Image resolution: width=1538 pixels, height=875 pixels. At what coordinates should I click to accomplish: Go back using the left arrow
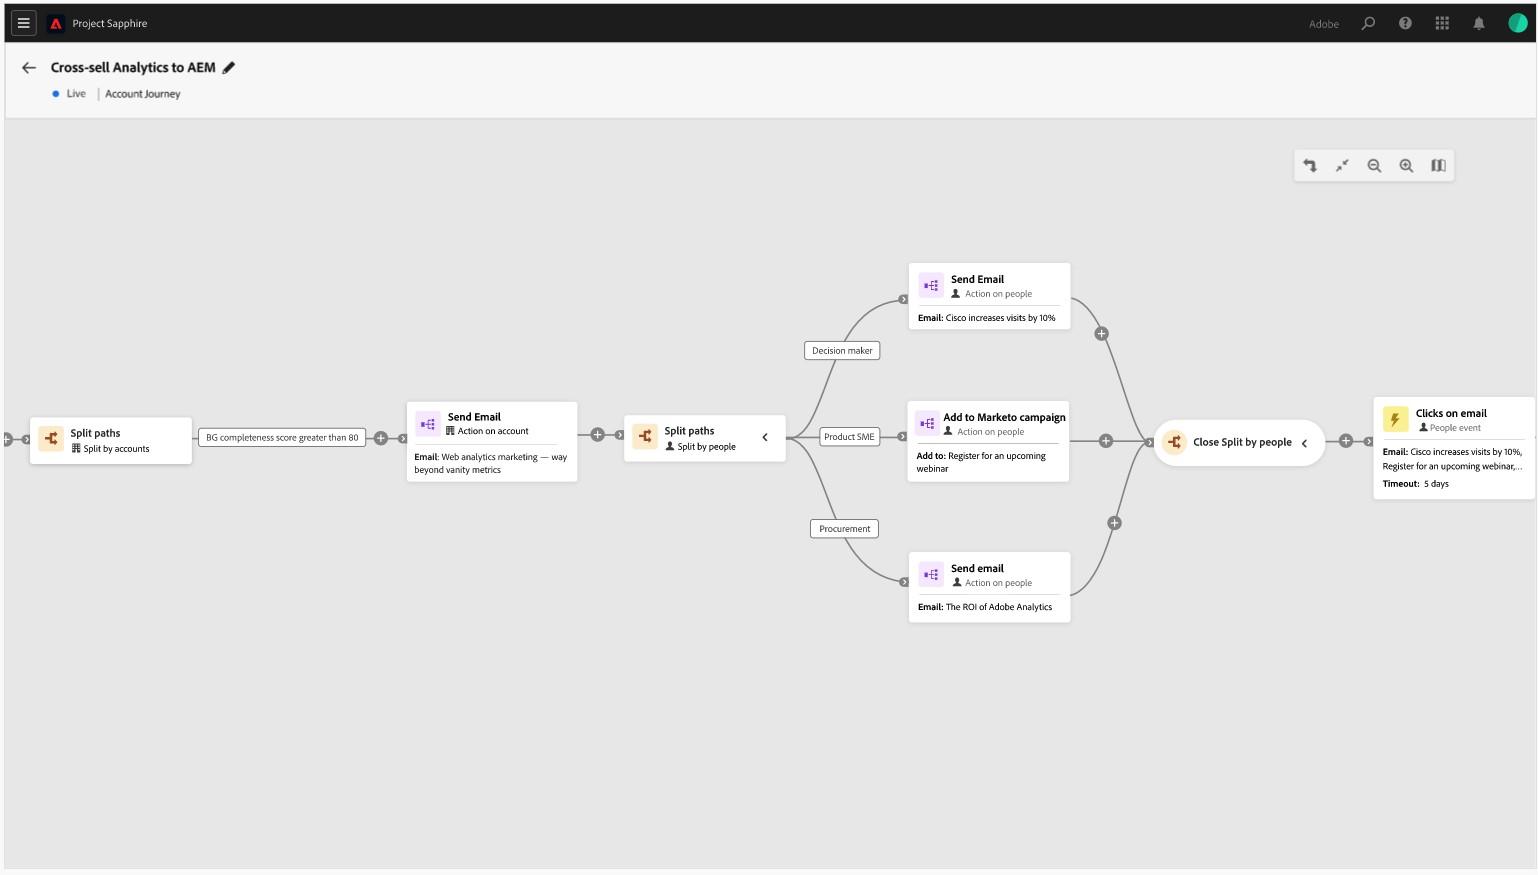tap(29, 68)
